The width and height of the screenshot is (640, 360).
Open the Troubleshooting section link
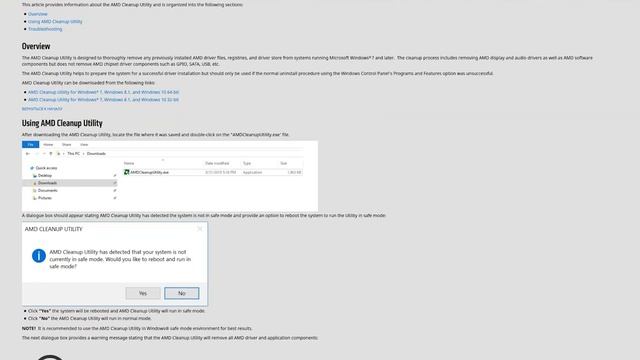coord(45,29)
